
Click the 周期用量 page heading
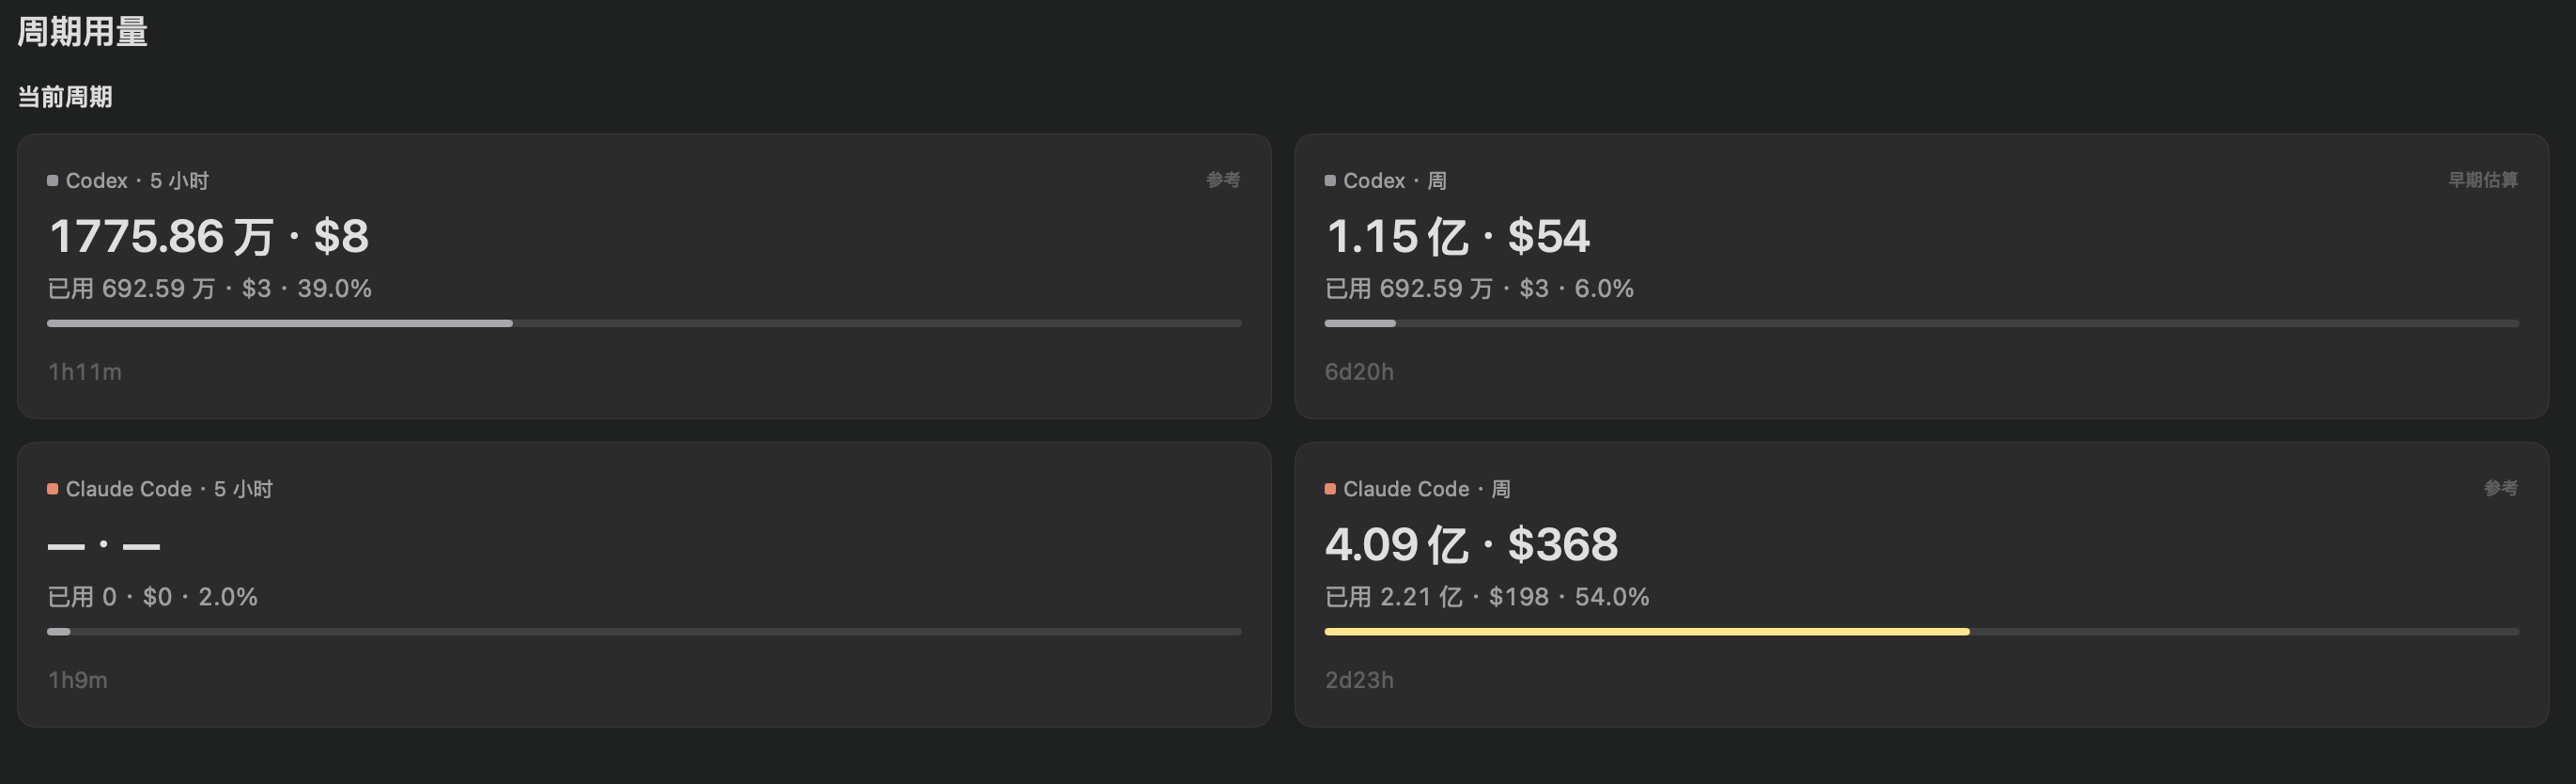[x=83, y=32]
